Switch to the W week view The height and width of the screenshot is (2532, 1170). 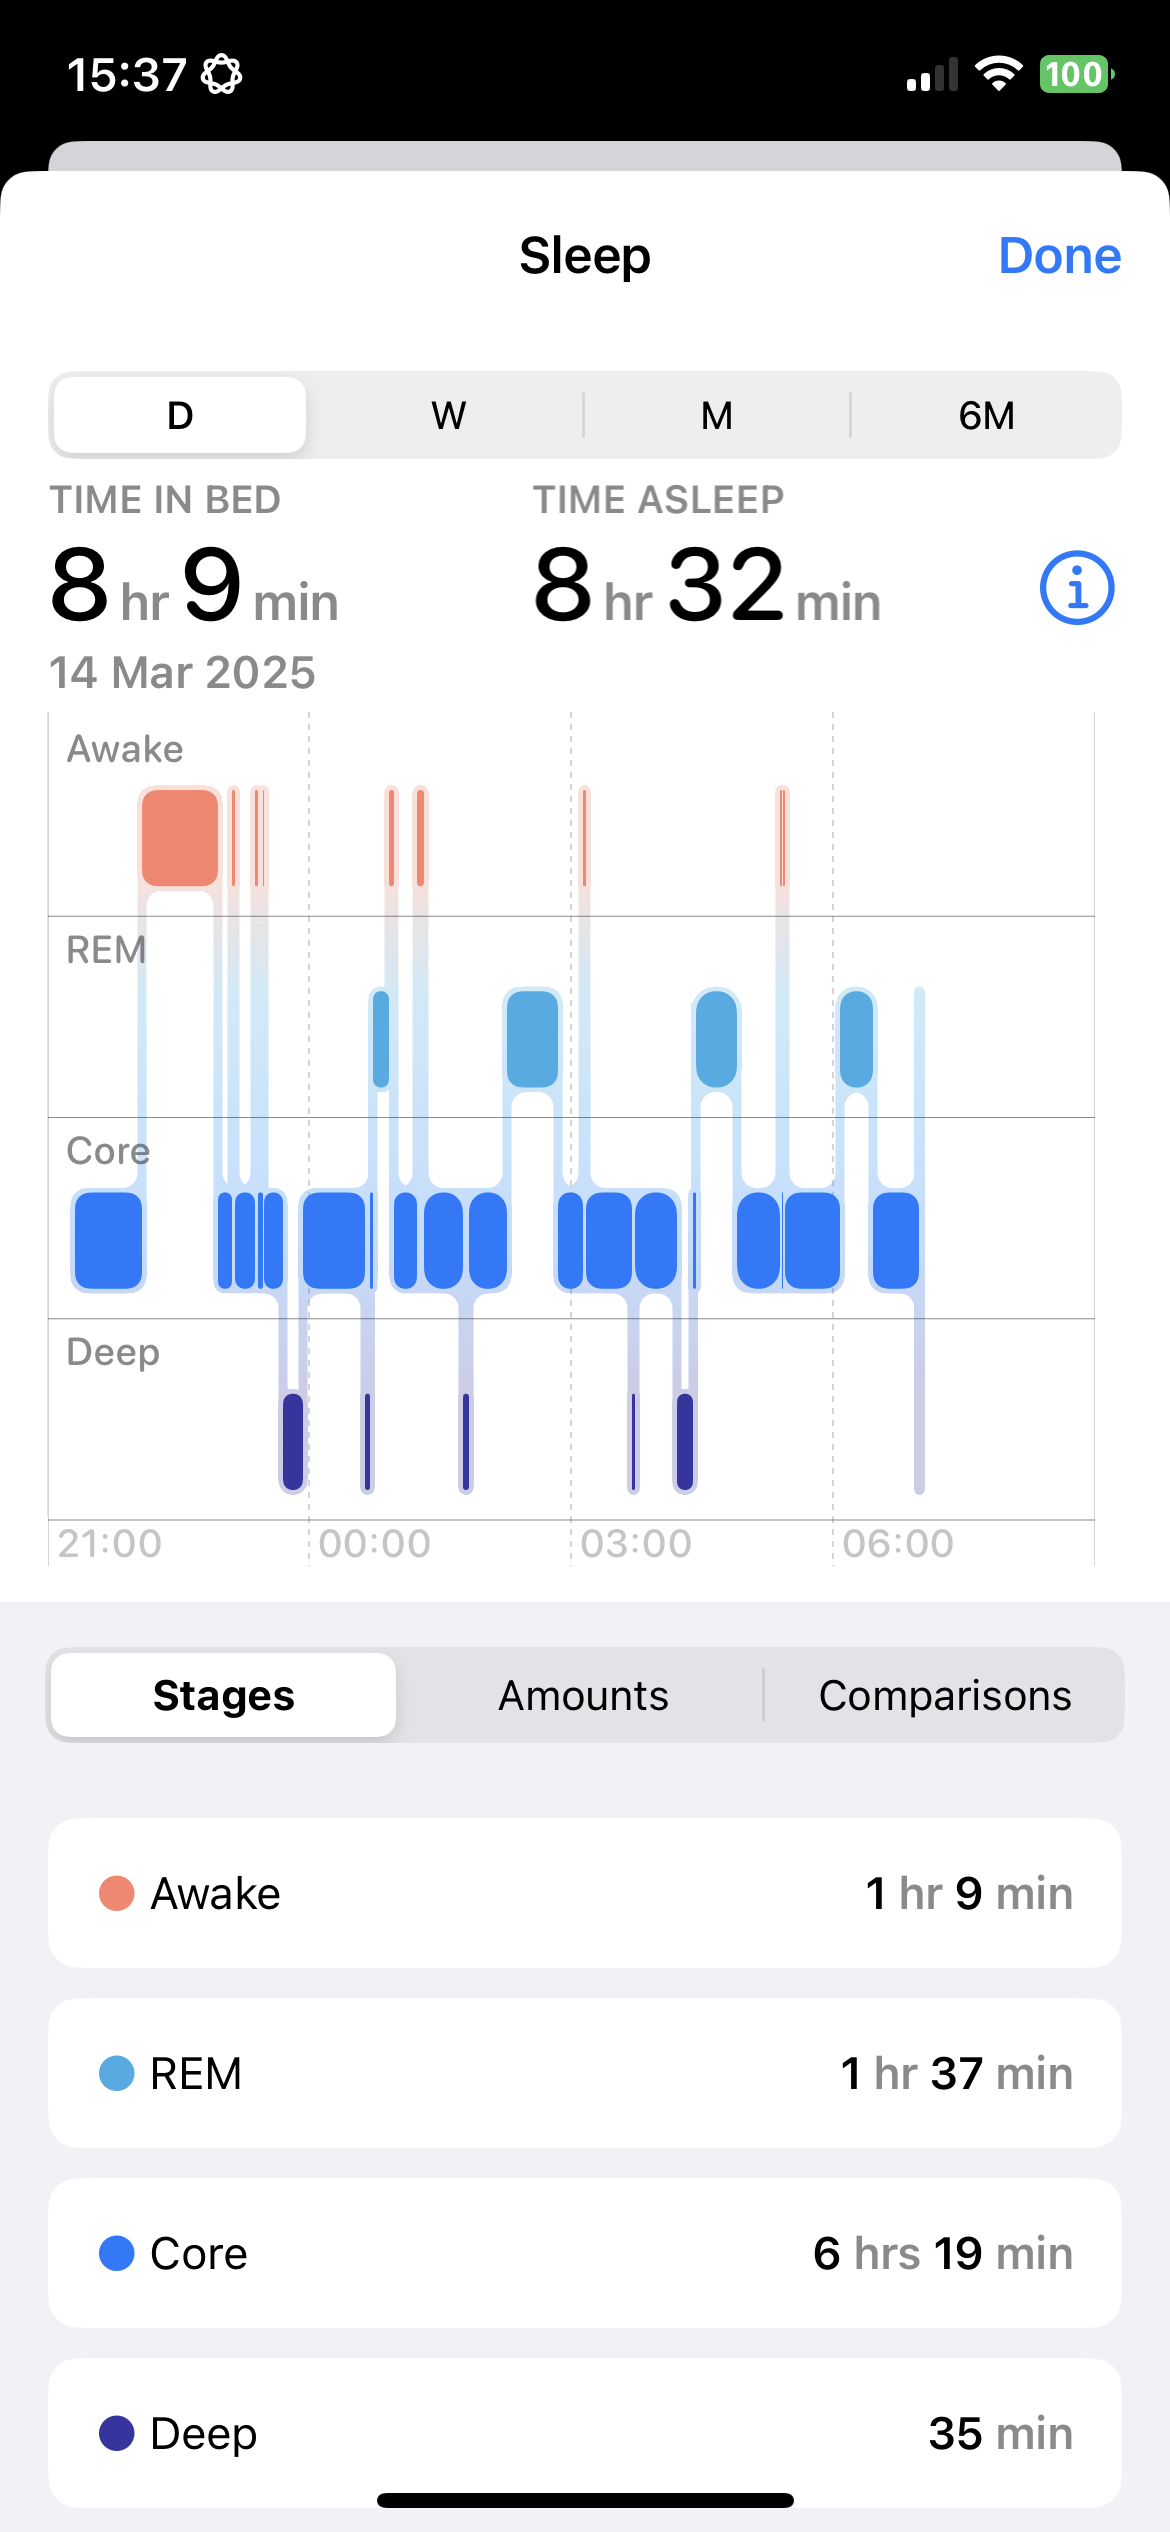(448, 415)
